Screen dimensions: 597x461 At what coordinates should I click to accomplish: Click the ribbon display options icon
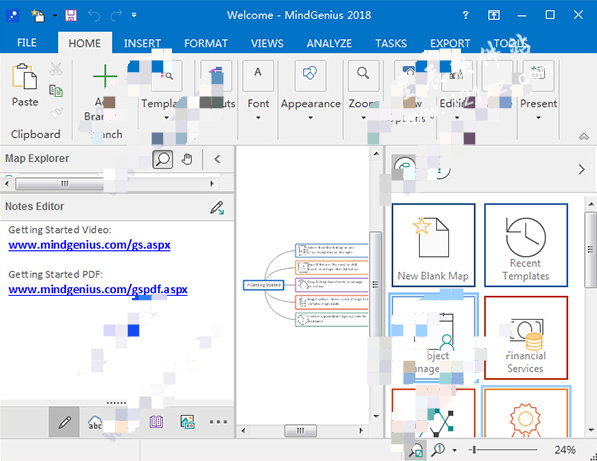(x=494, y=15)
